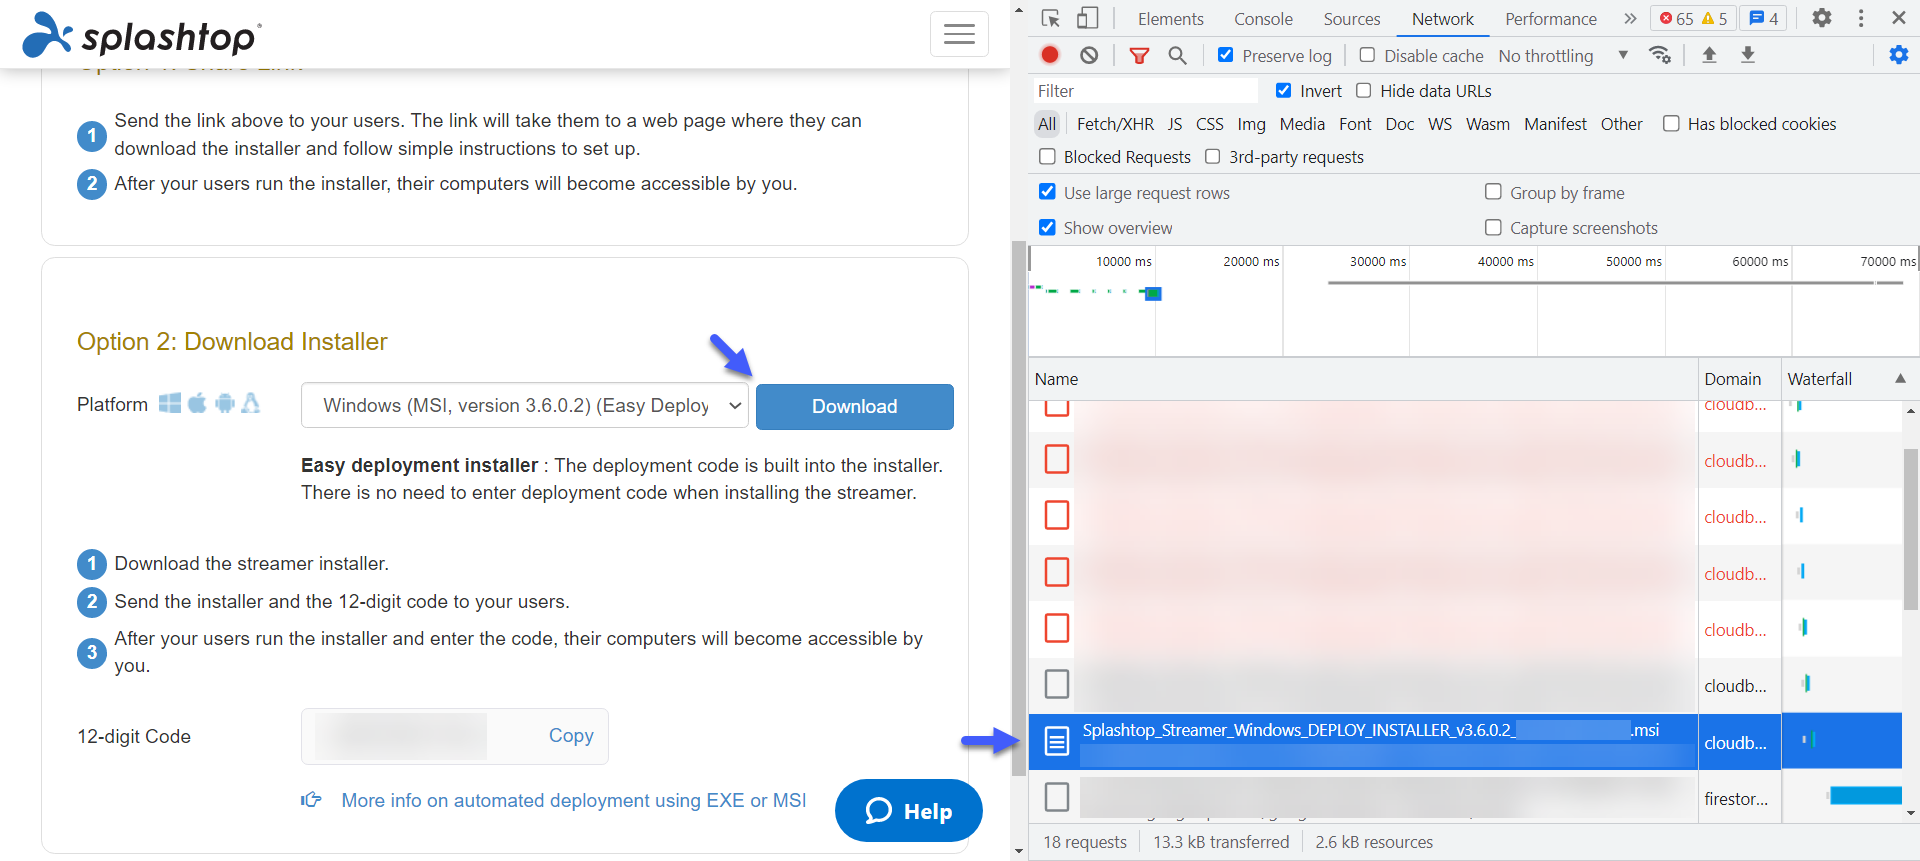The height and width of the screenshot is (861, 1920).
Task: Click the network overview timeline
Action: pyautogui.click(x=1473, y=300)
